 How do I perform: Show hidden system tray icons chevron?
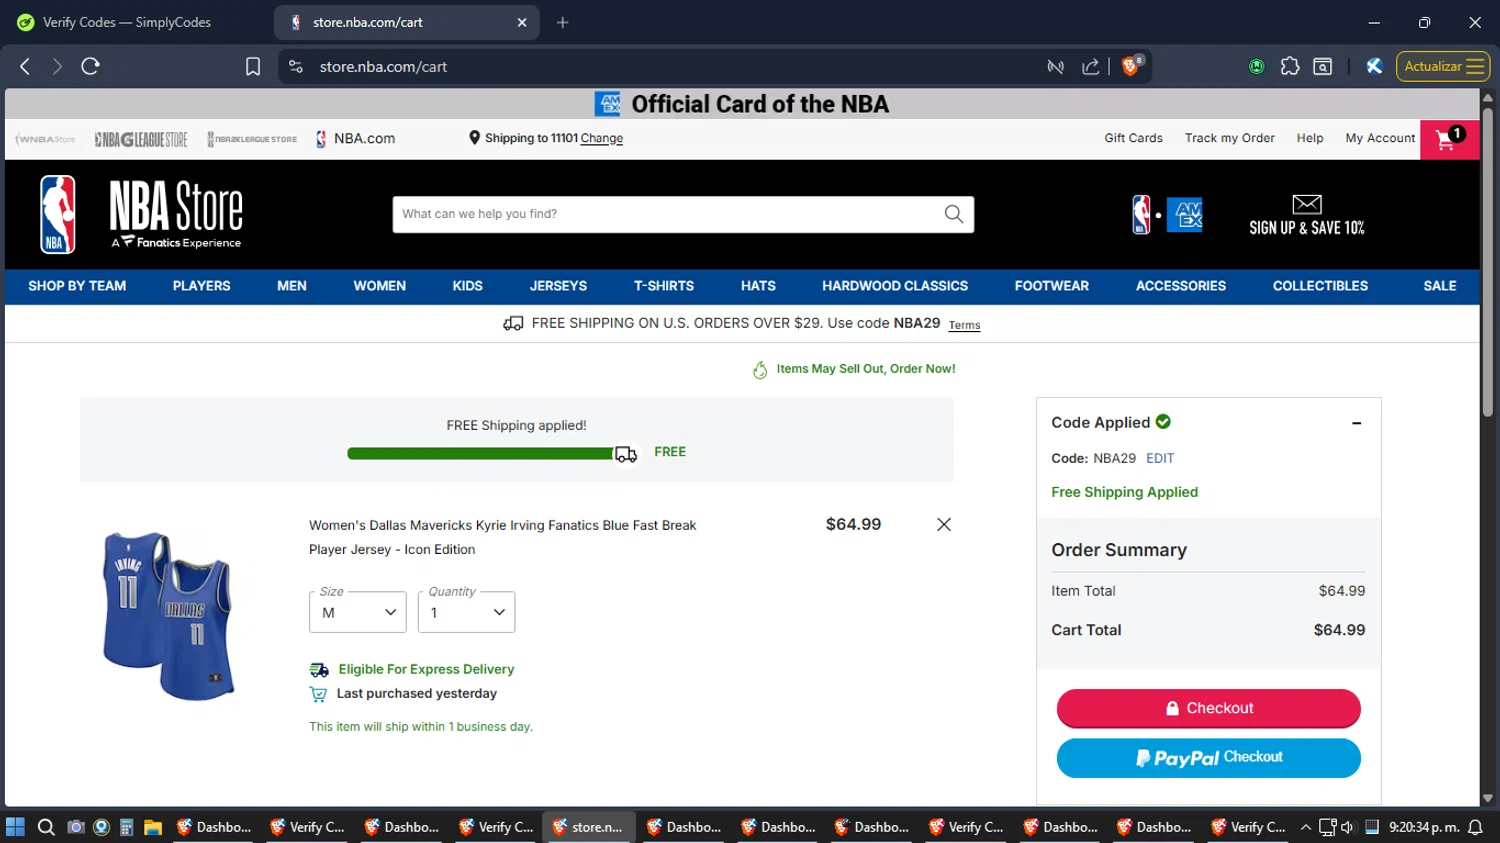point(1305,827)
